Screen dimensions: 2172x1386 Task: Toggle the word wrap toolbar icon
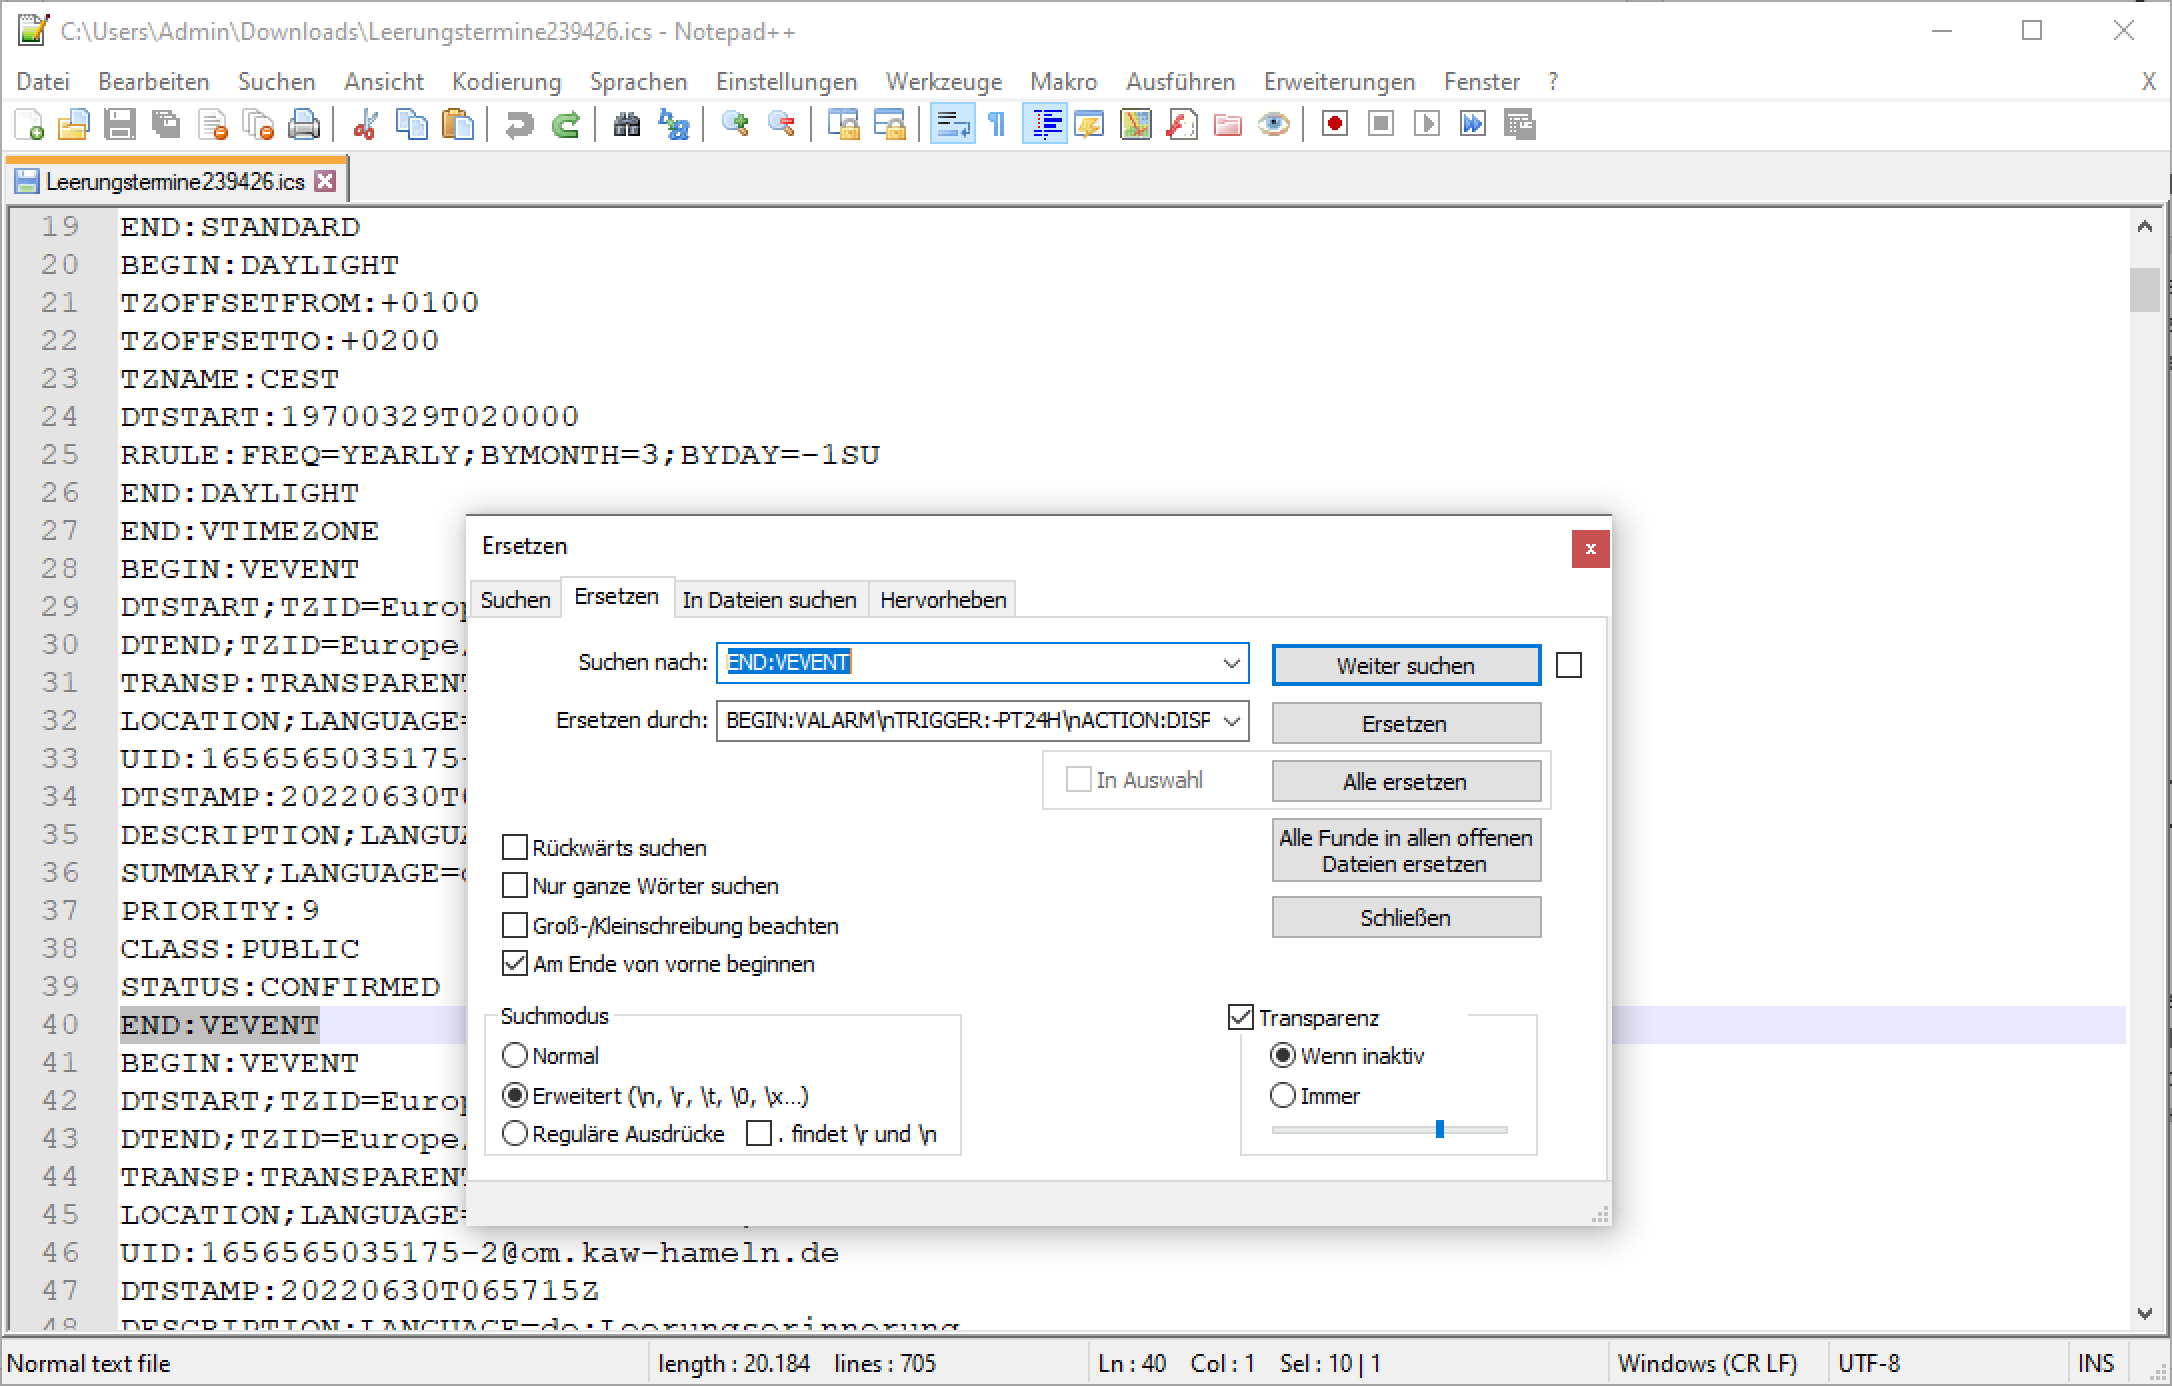click(951, 125)
